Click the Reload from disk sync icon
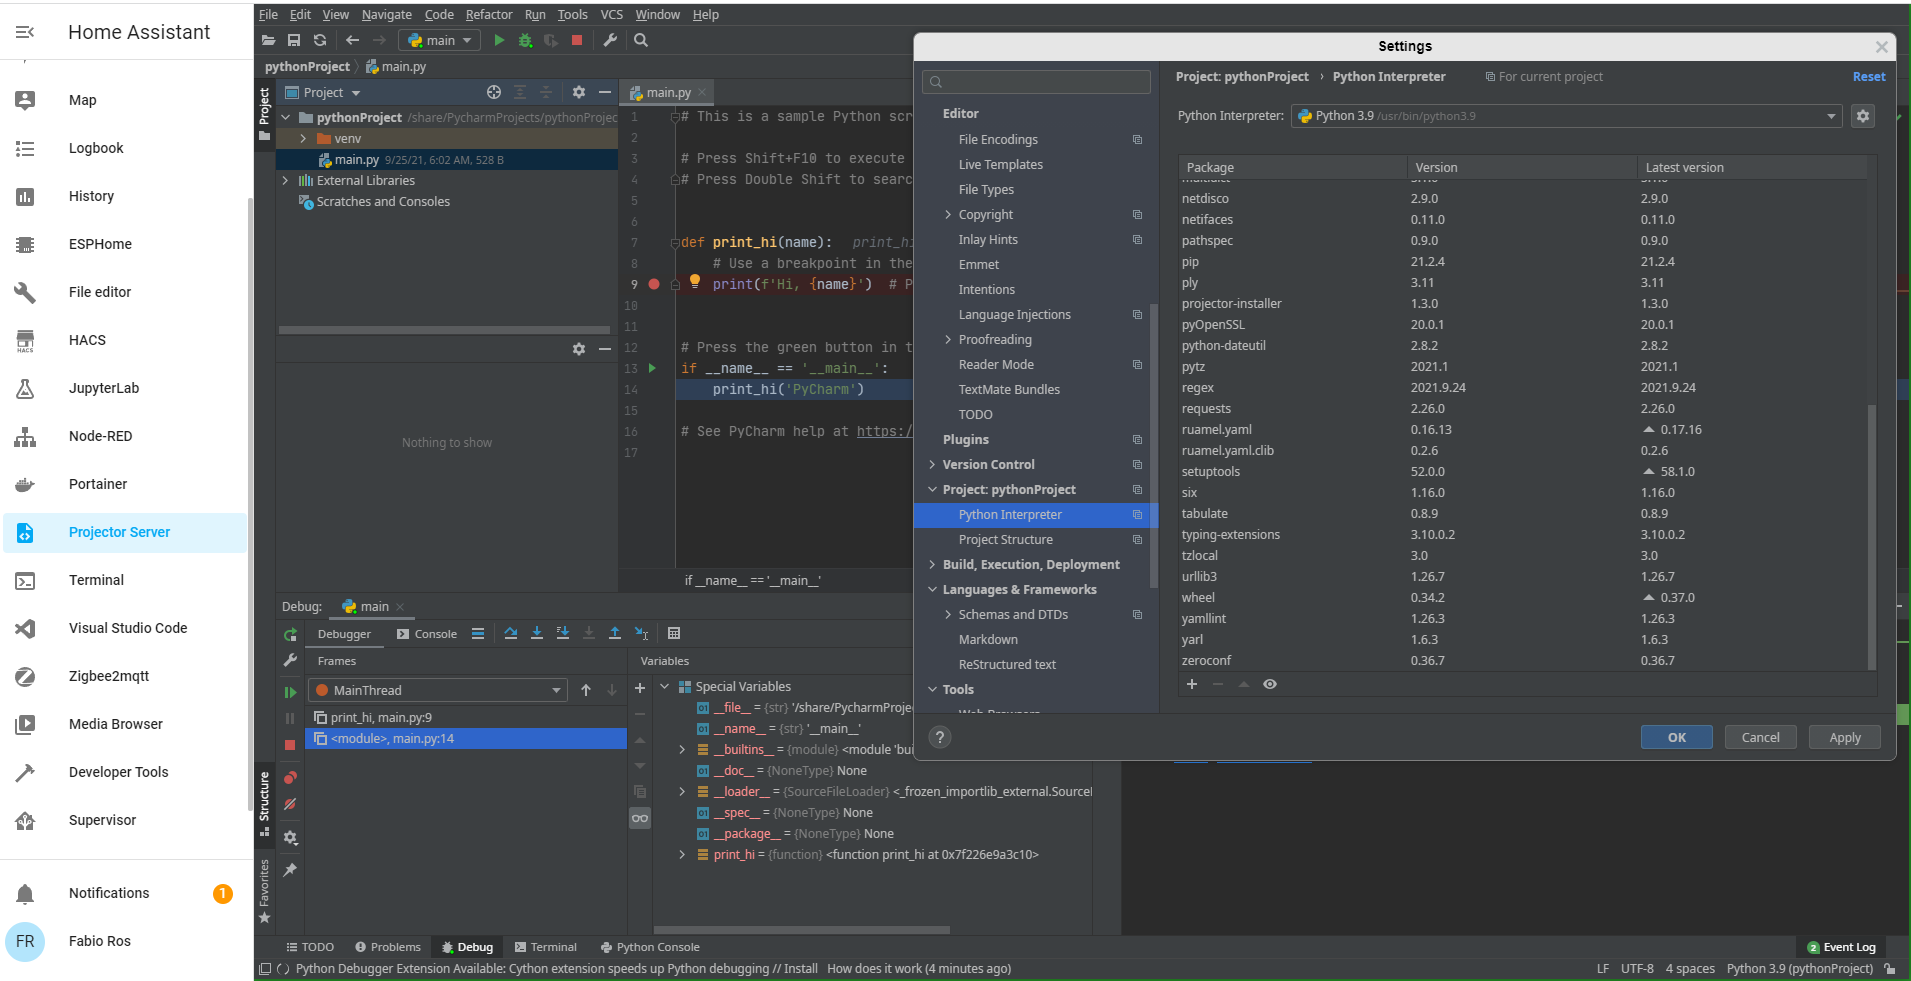This screenshot has width=1911, height=981. (x=320, y=40)
